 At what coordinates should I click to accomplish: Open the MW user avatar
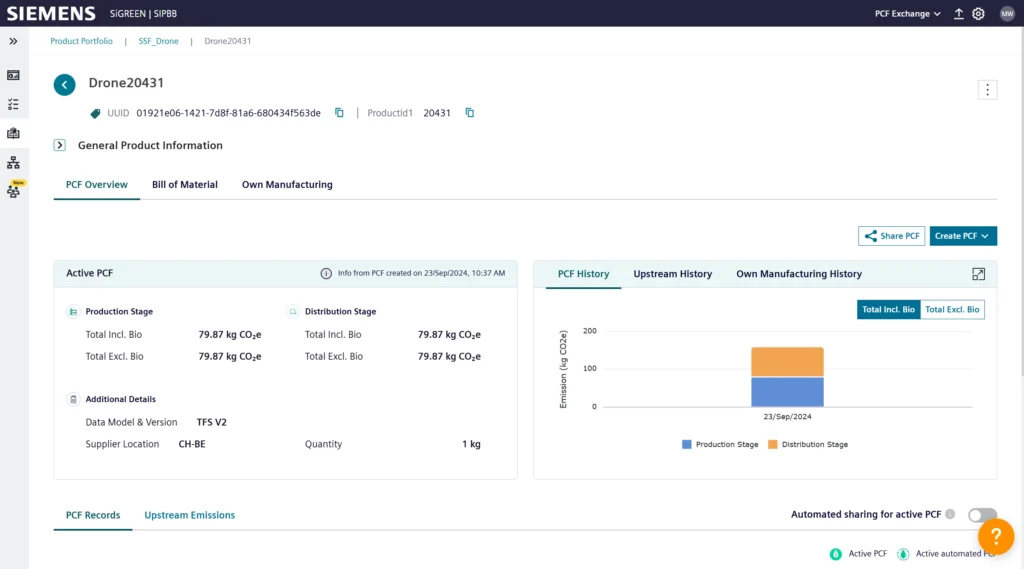pyautogui.click(x=1007, y=14)
